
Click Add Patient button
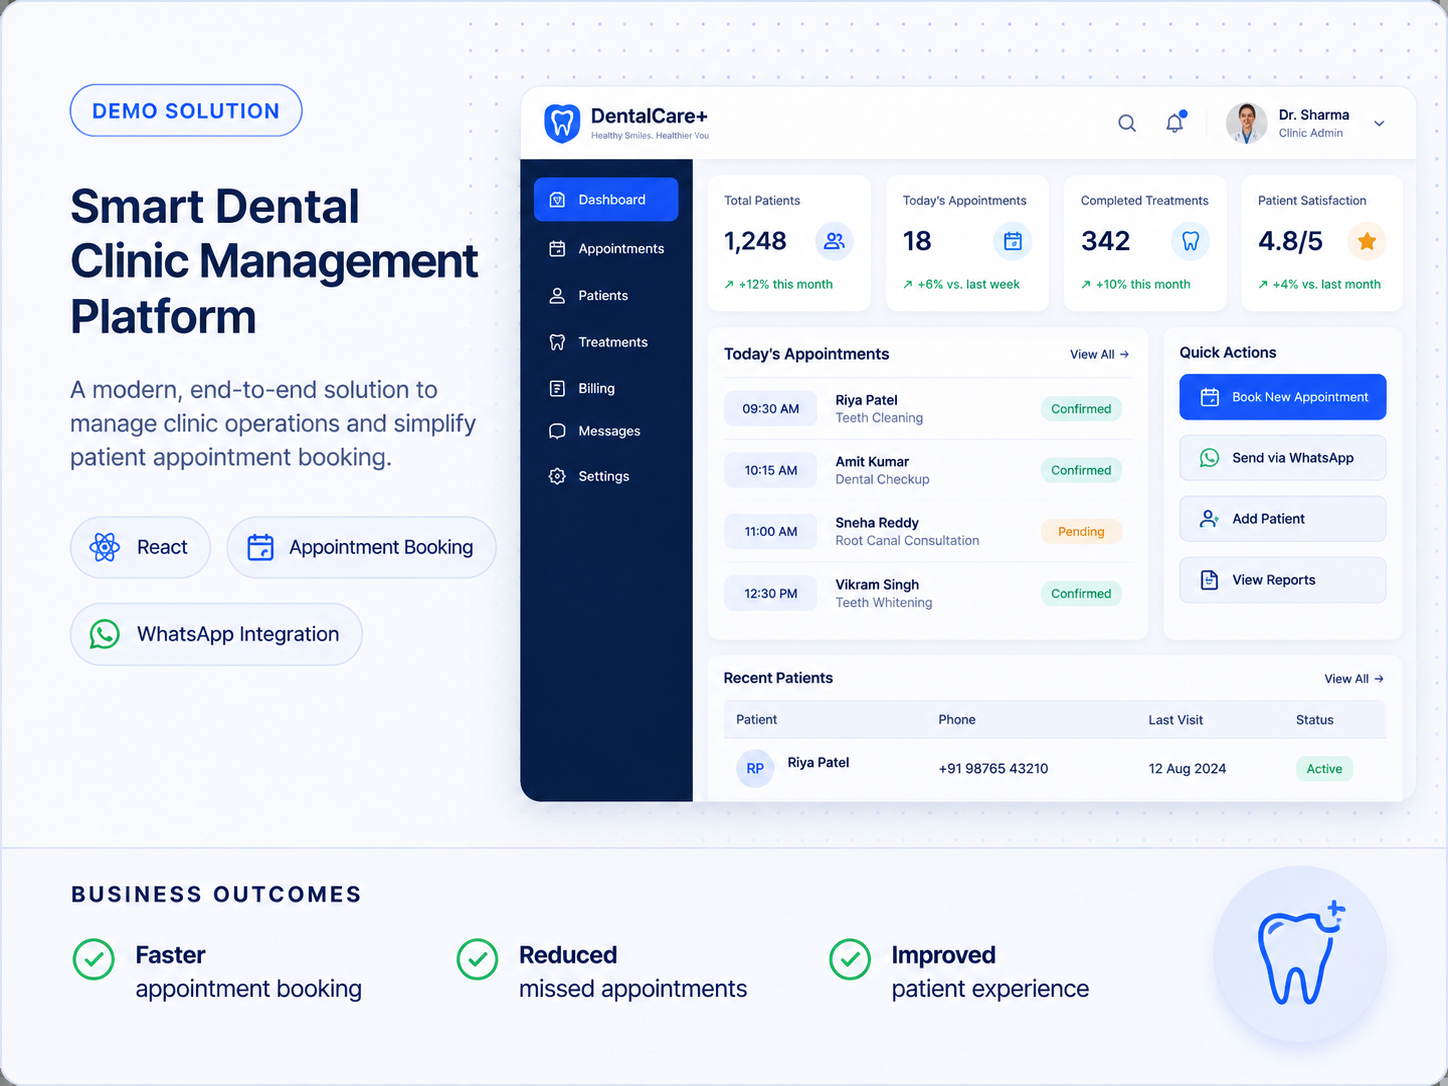point(1283,519)
